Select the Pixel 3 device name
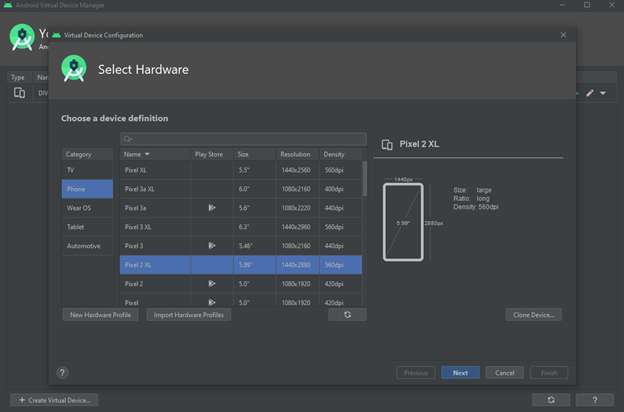 [x=134, y=246]
